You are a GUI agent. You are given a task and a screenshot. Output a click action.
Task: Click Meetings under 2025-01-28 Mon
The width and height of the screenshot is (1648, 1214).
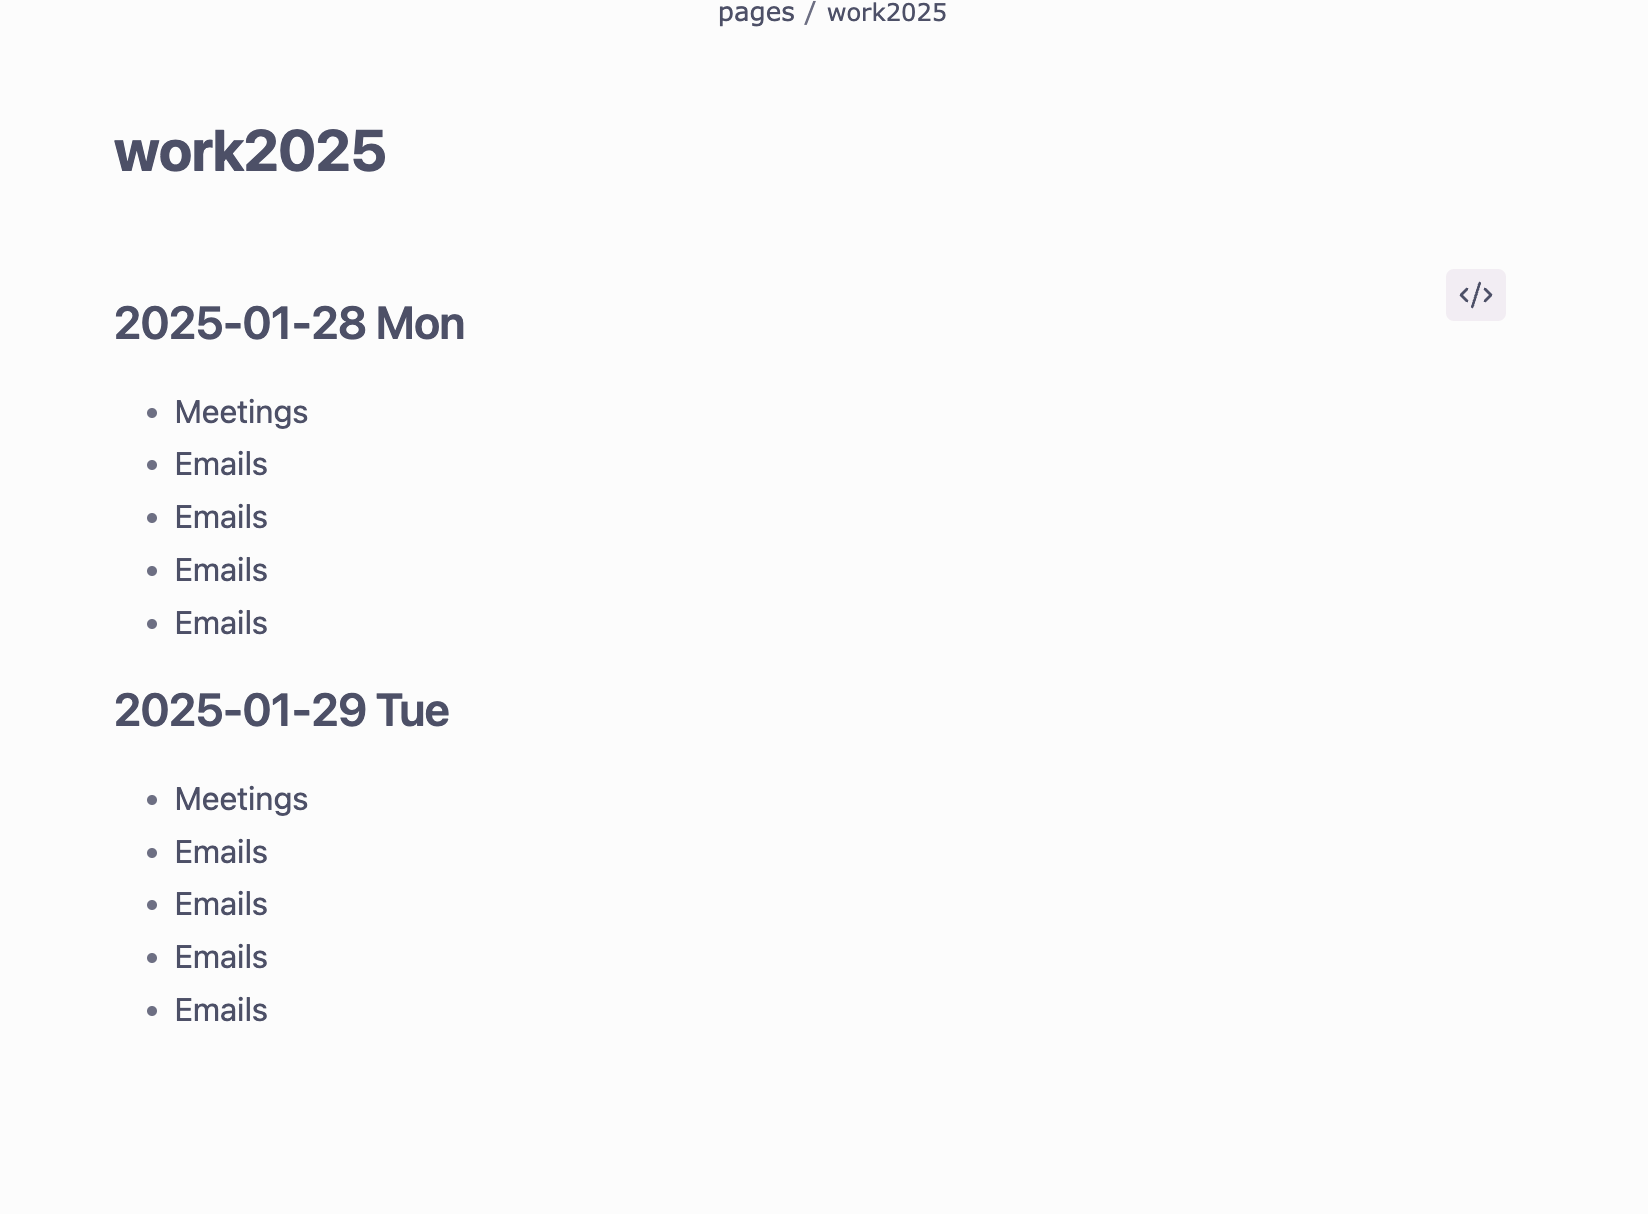pyautogui.click(x=241, y=412)
